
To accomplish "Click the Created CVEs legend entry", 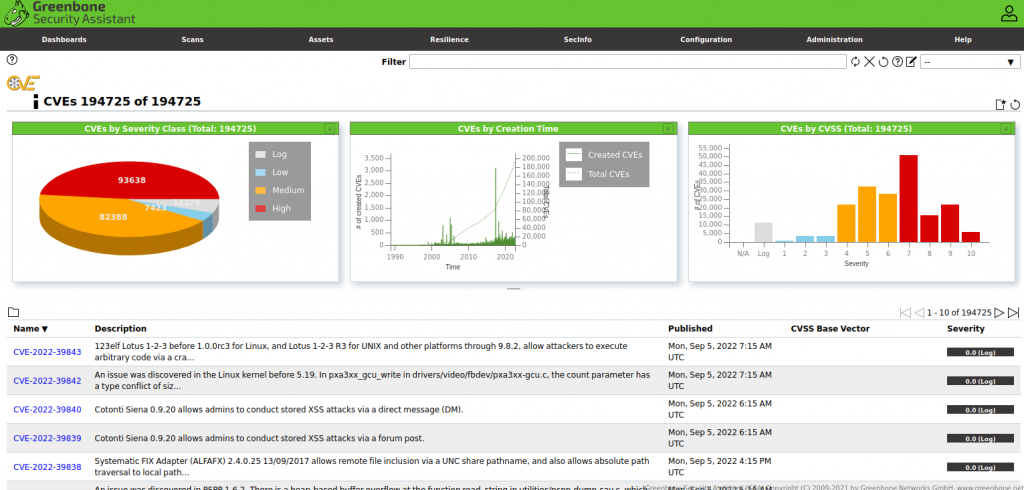I will point(604,155).
